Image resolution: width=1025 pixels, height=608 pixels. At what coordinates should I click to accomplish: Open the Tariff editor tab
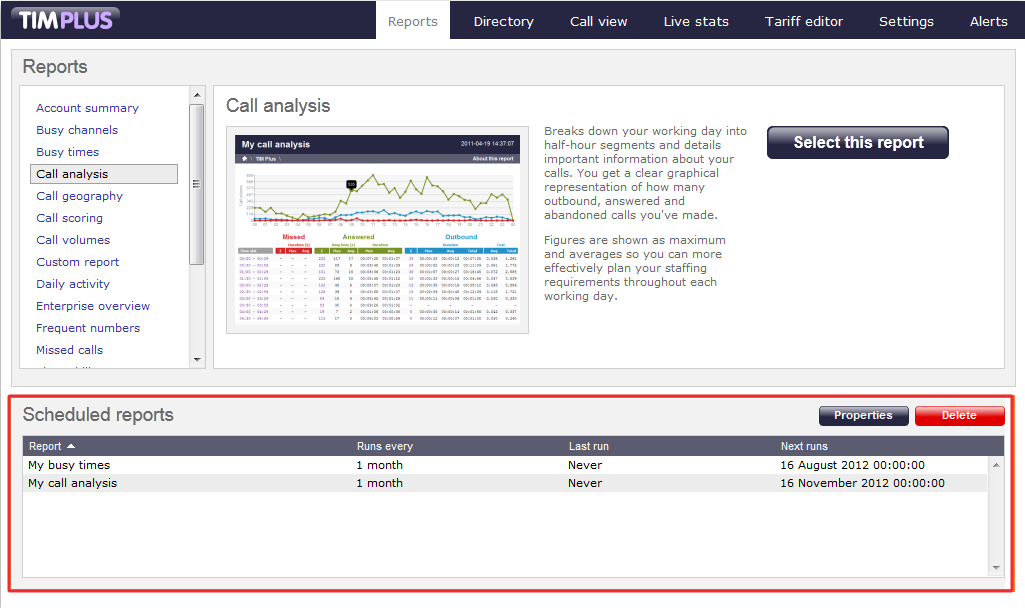(x=803, y=21)
